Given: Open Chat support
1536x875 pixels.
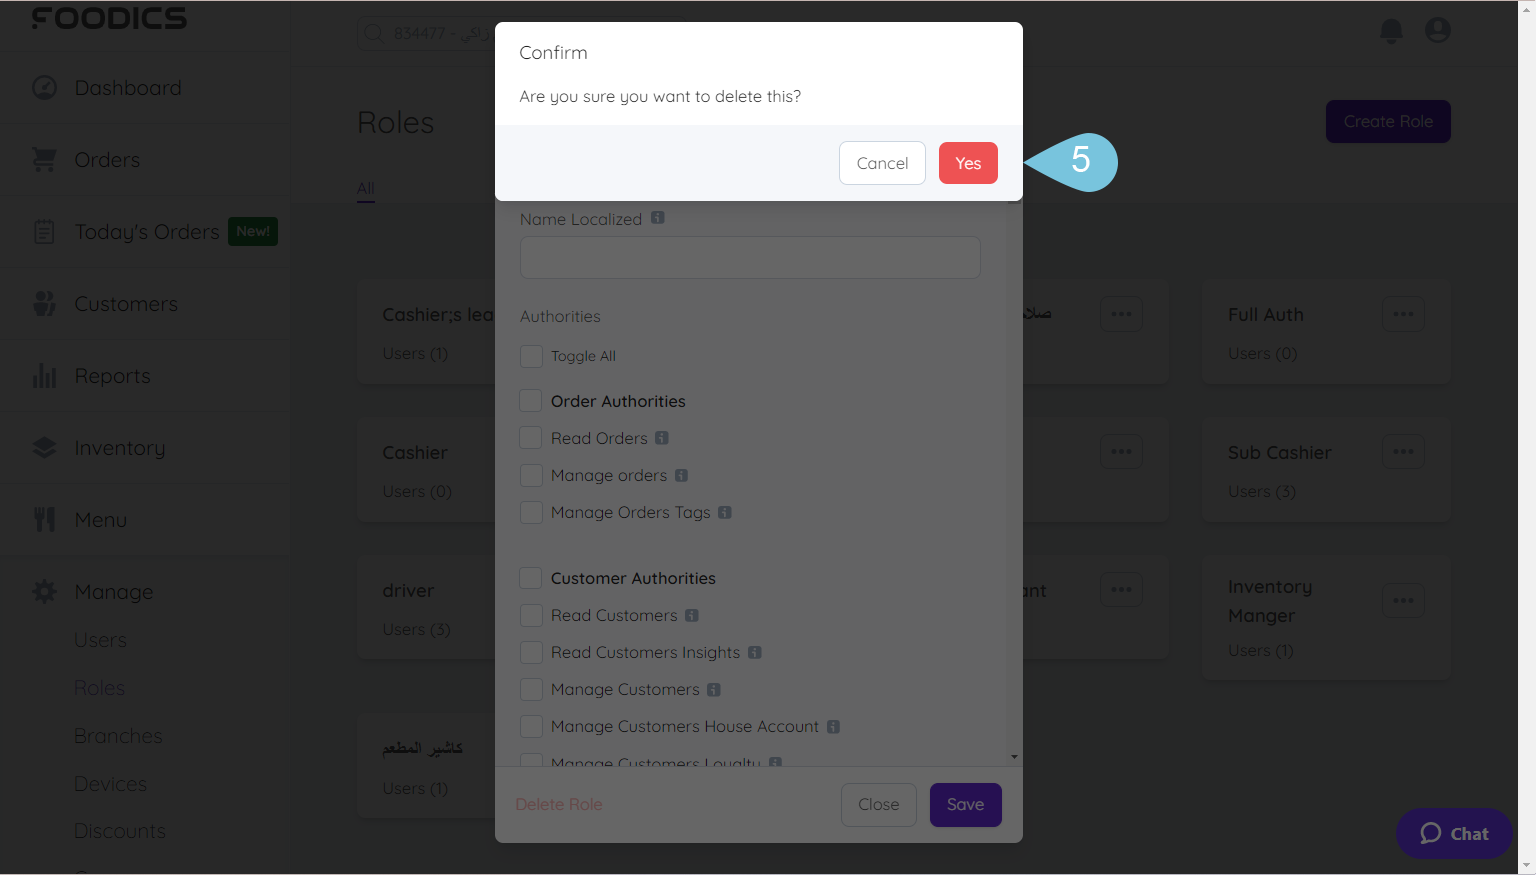Looking at the screenshot, I should (1454, 833).
